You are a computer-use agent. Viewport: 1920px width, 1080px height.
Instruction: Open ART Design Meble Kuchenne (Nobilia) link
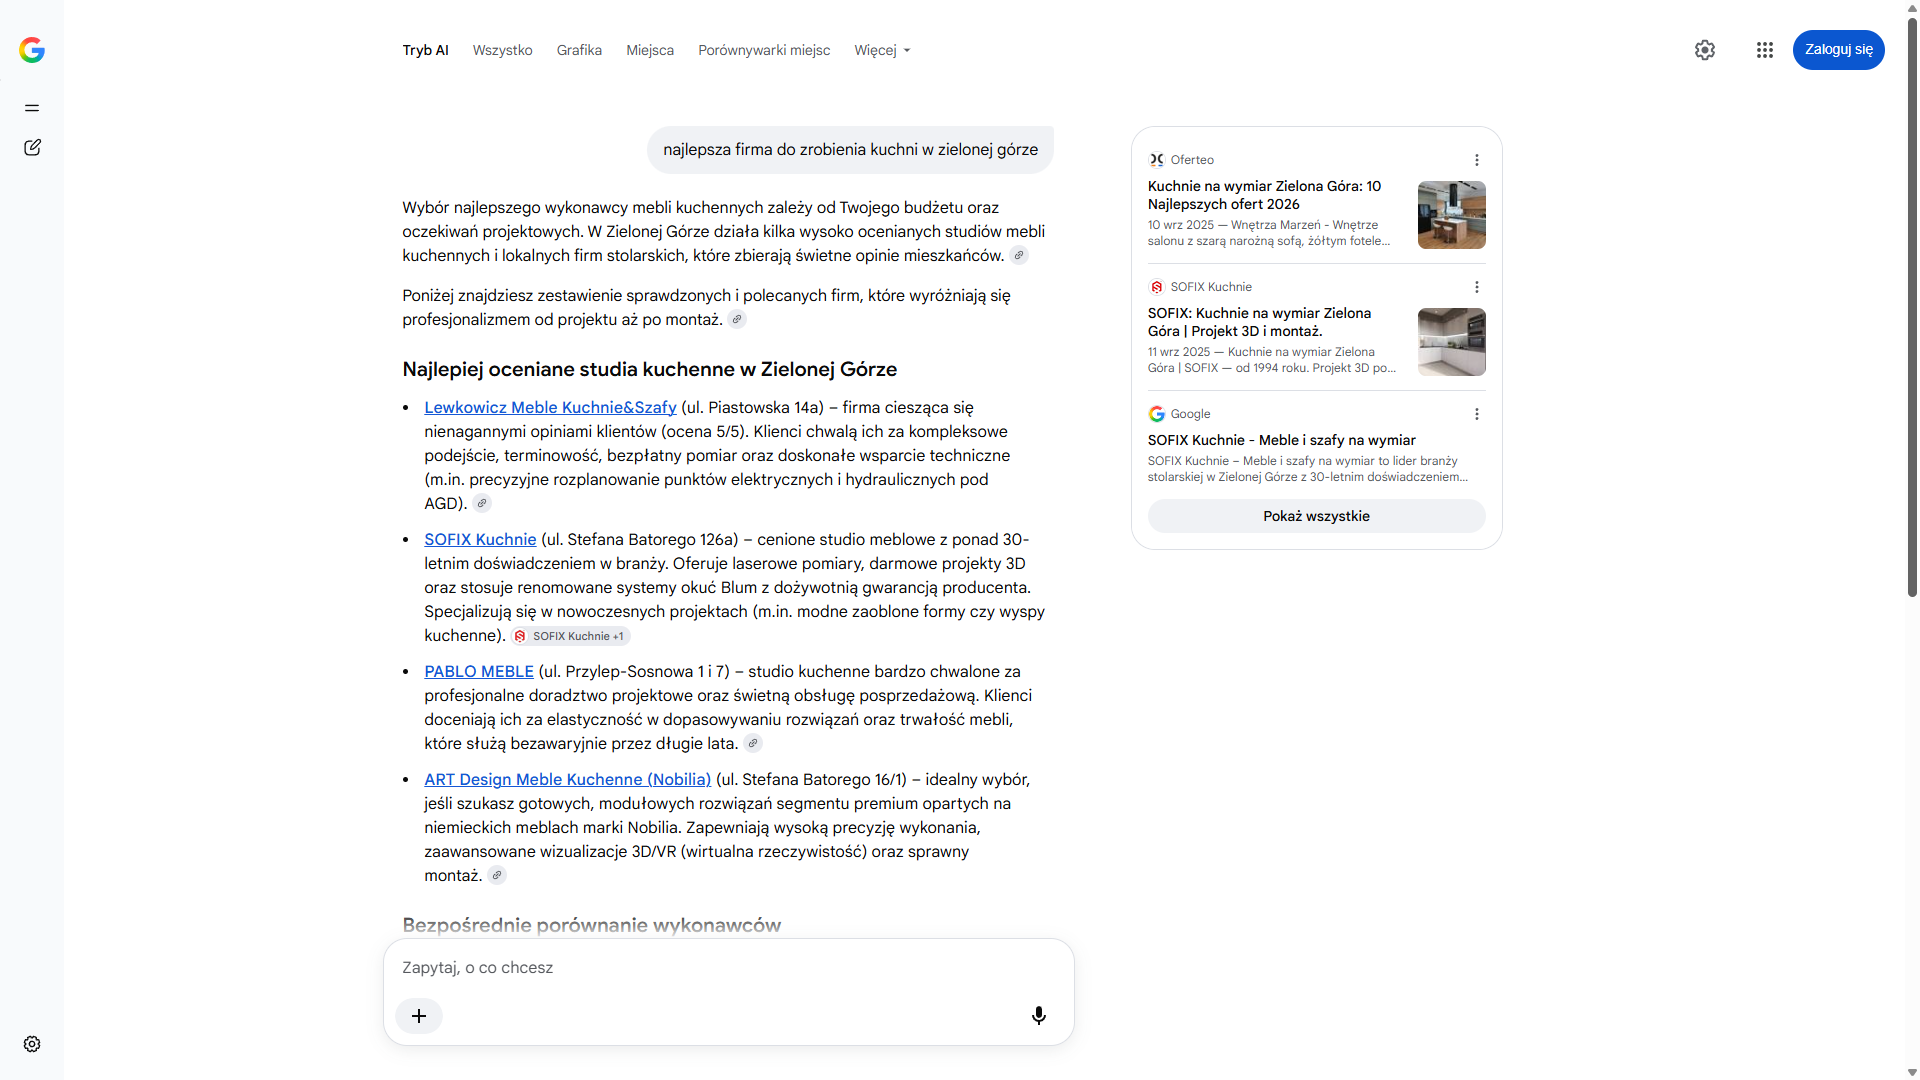click(x=567, y=780)
